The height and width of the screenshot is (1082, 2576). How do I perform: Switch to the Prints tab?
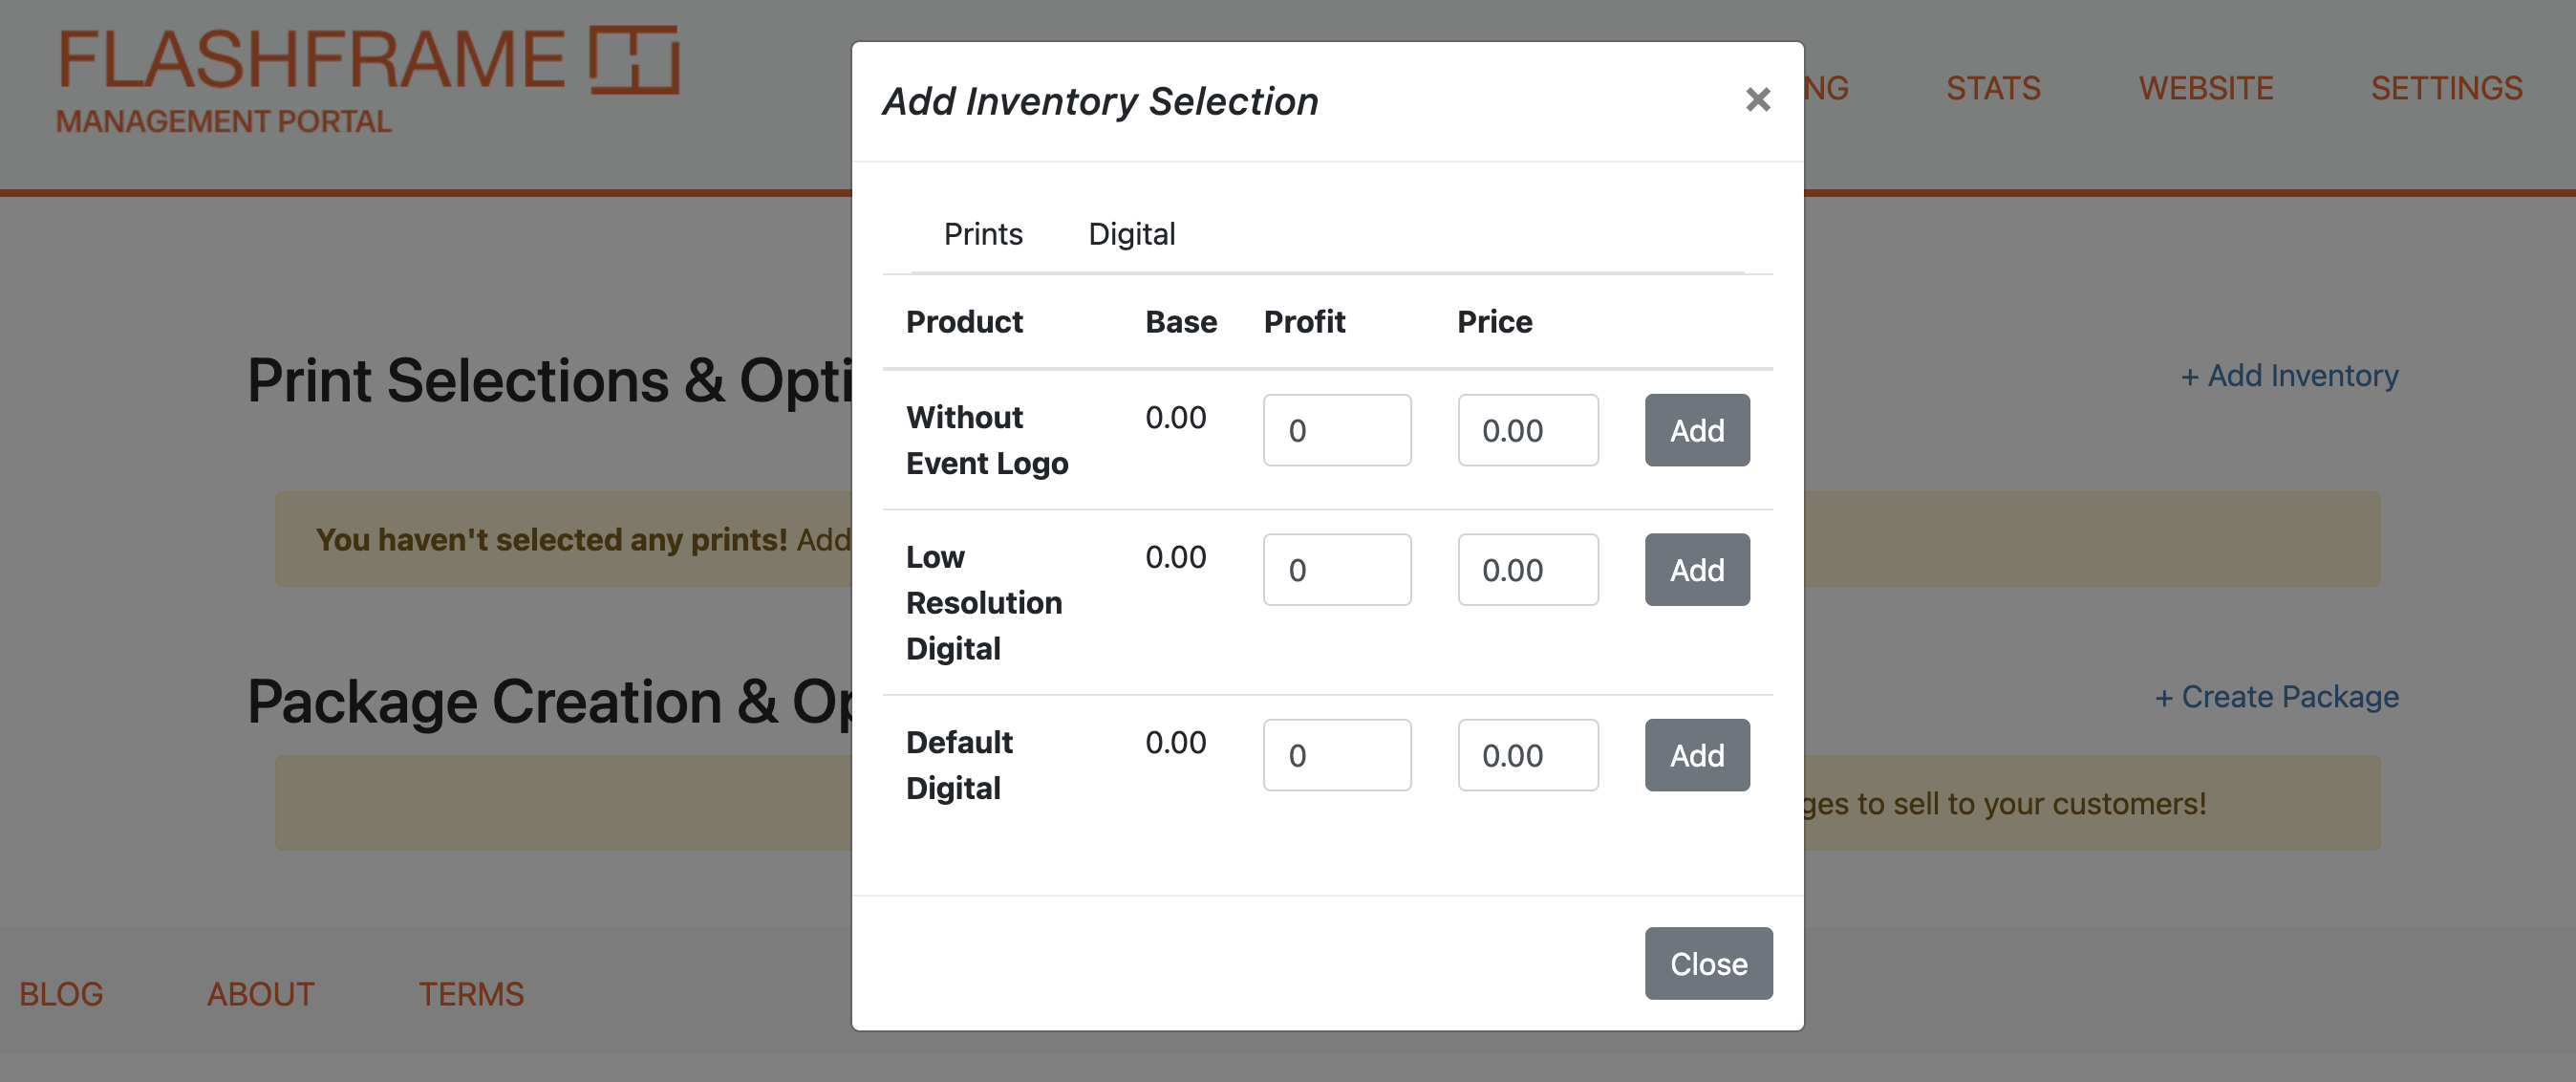pos(983,234)
